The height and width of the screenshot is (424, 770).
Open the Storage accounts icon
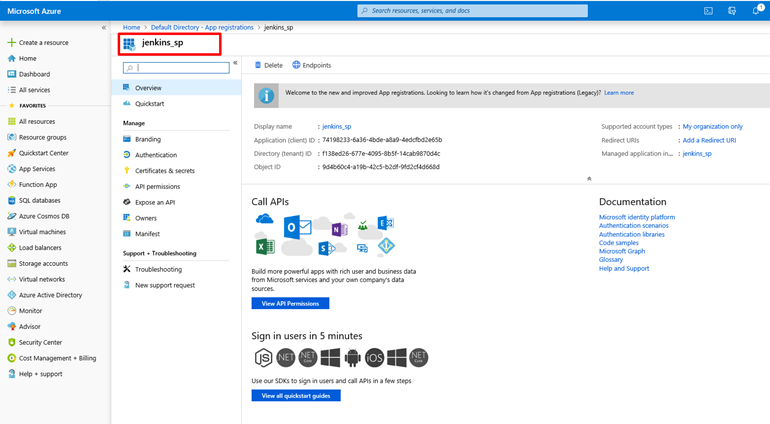point(12,263)
